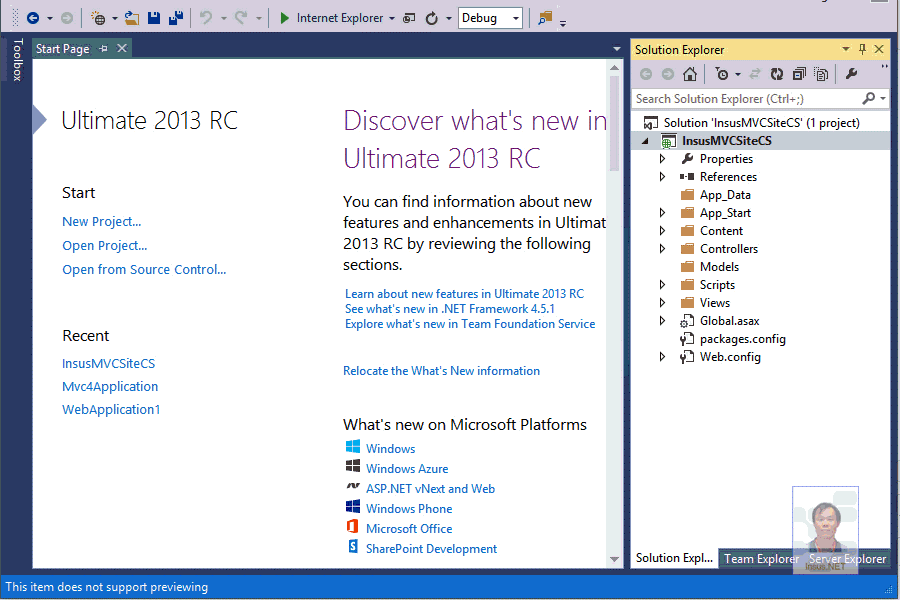Toggle Show All Files in Solution Explorer
The width and height of the screenshot is (900, 600).
[821, 74]
